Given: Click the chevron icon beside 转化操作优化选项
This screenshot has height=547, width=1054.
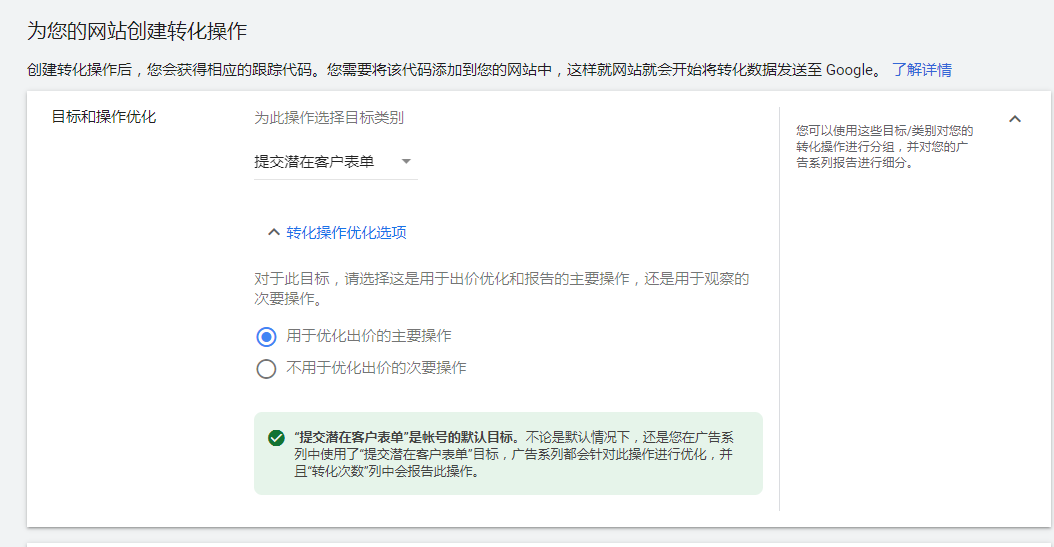Looking at the screenshot, I should click(x=273, y=232).
